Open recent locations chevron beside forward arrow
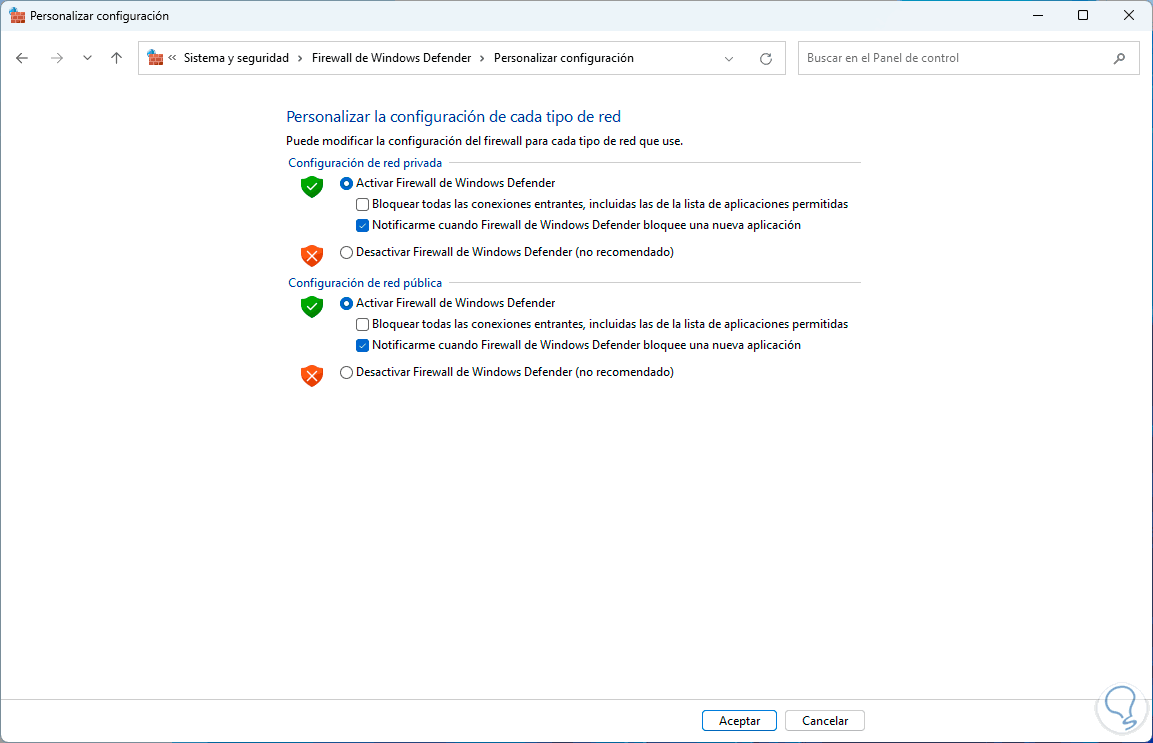Screen dimensions: 1153x743 pos(88,58)
